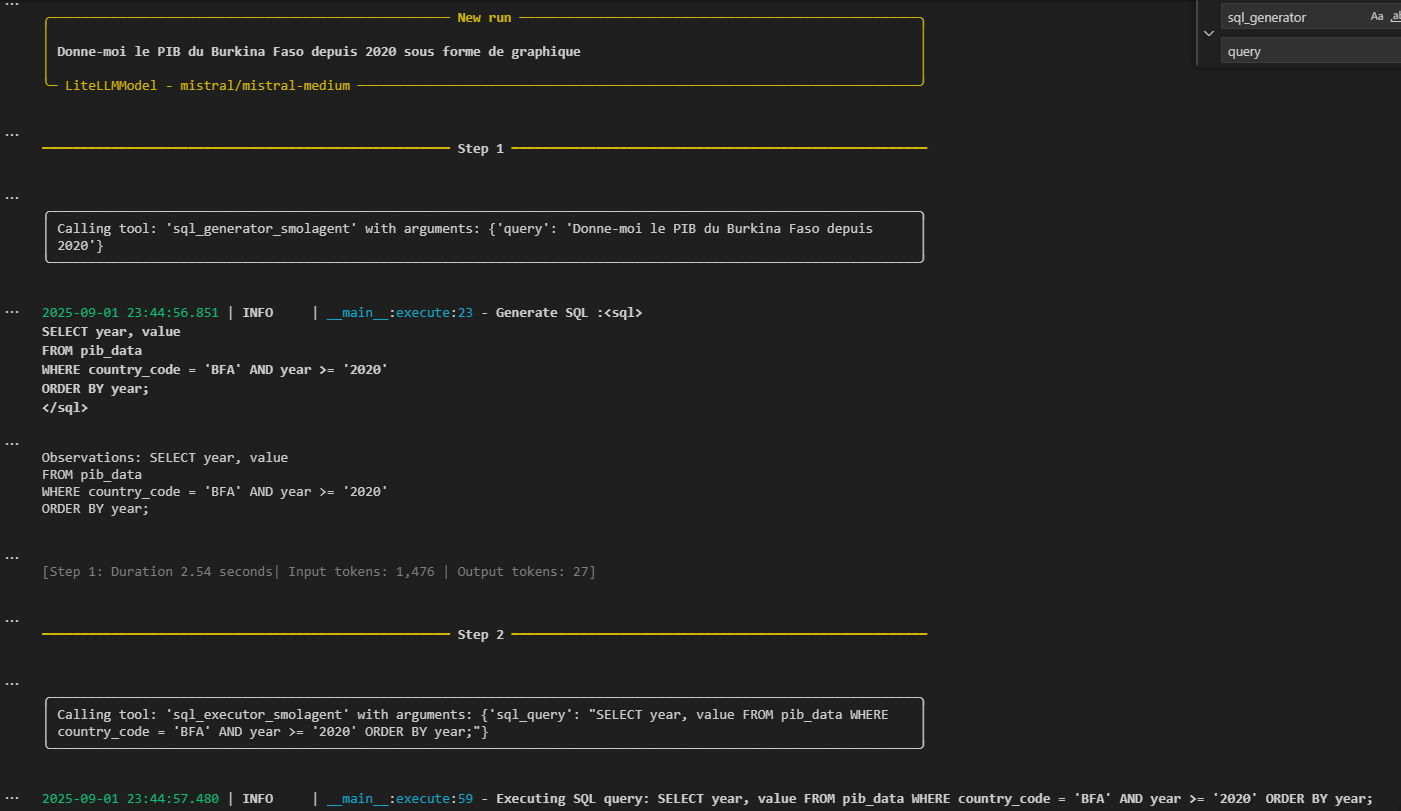Screen dimensions: 1401x811
Task: Click the execute:23 log source reference
Action: click(434, 313)
